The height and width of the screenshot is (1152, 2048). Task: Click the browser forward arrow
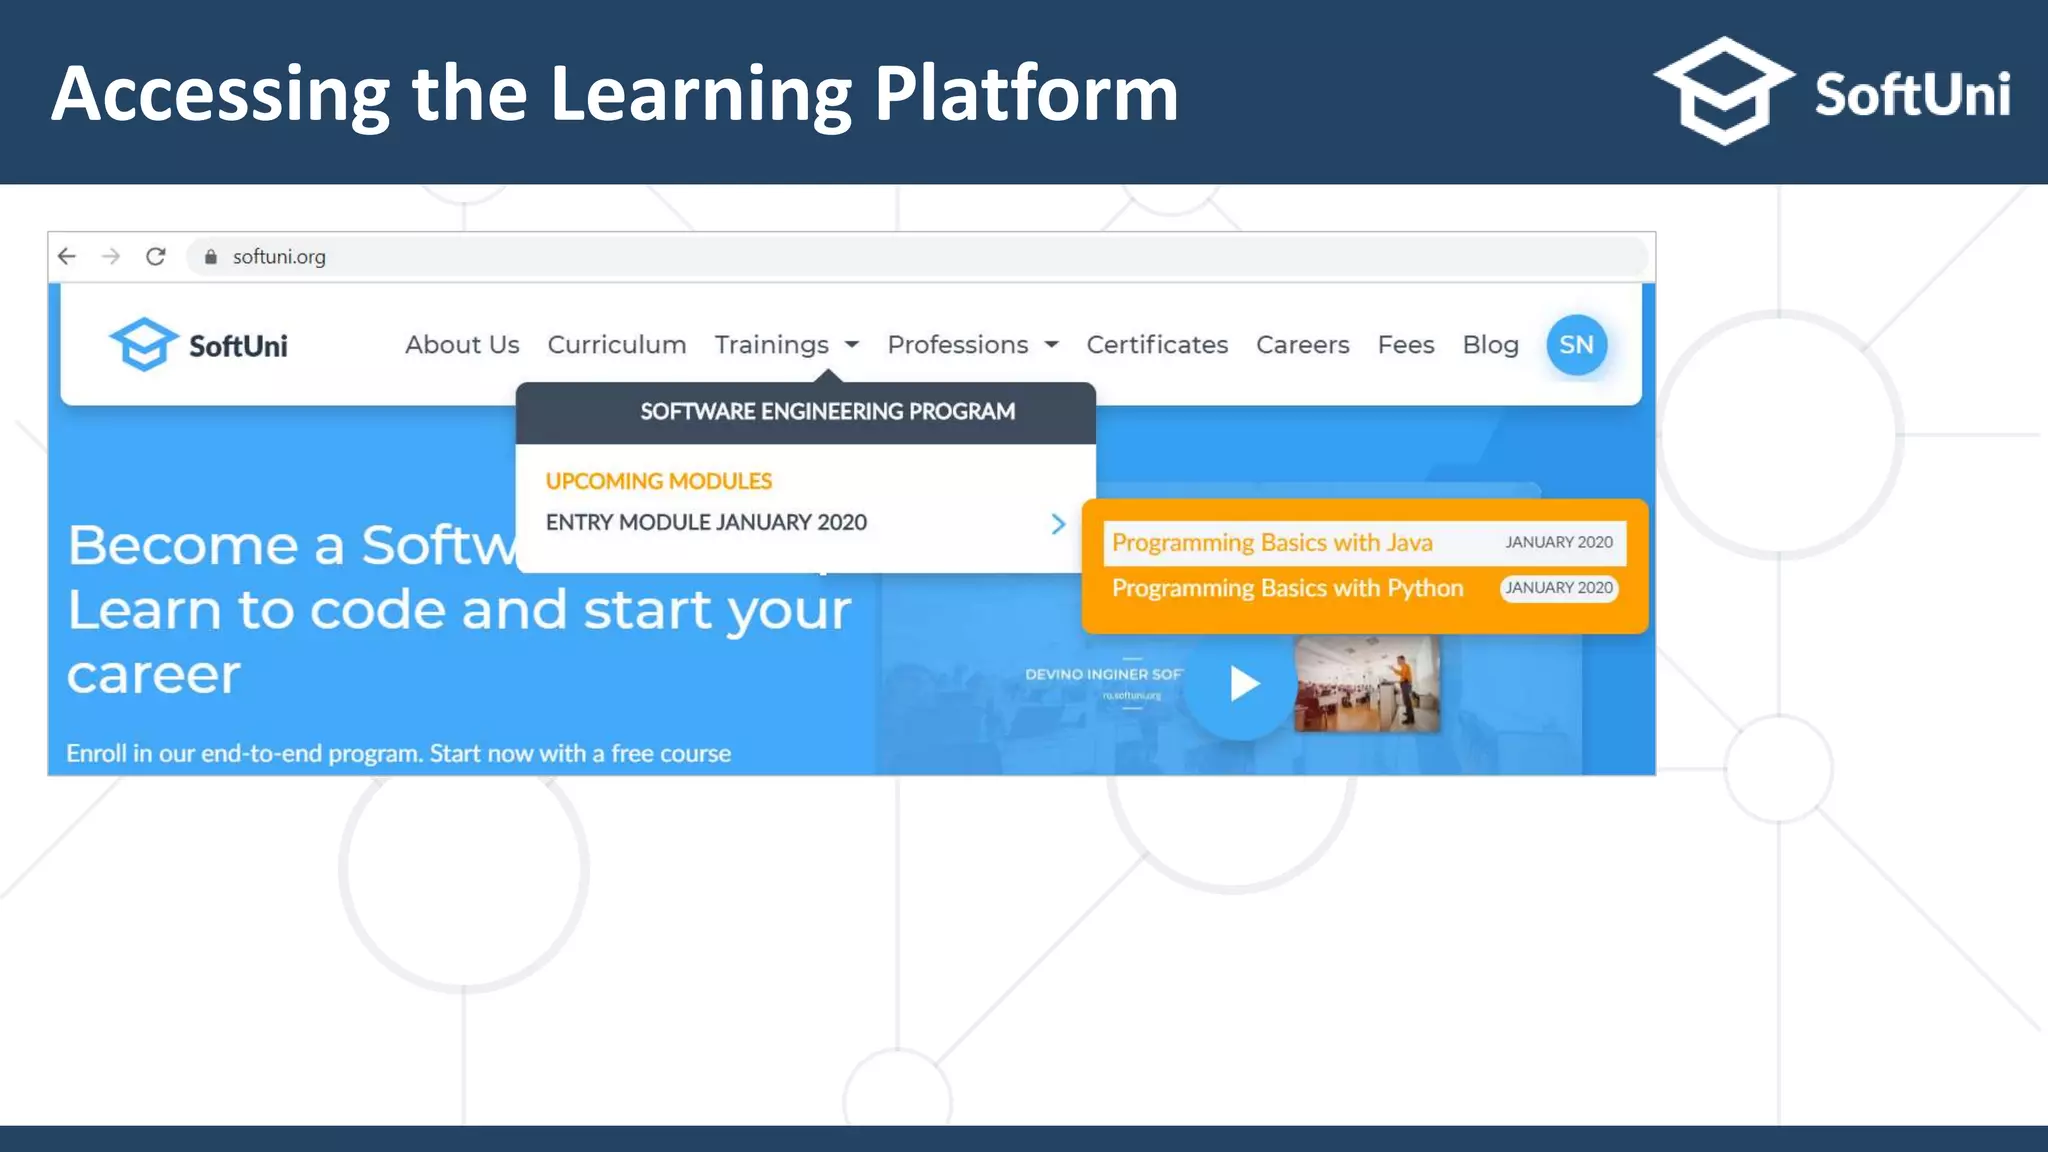point(111,257)
